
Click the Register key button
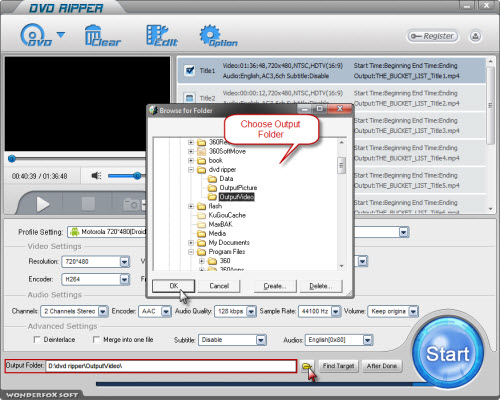coord(432,36)
